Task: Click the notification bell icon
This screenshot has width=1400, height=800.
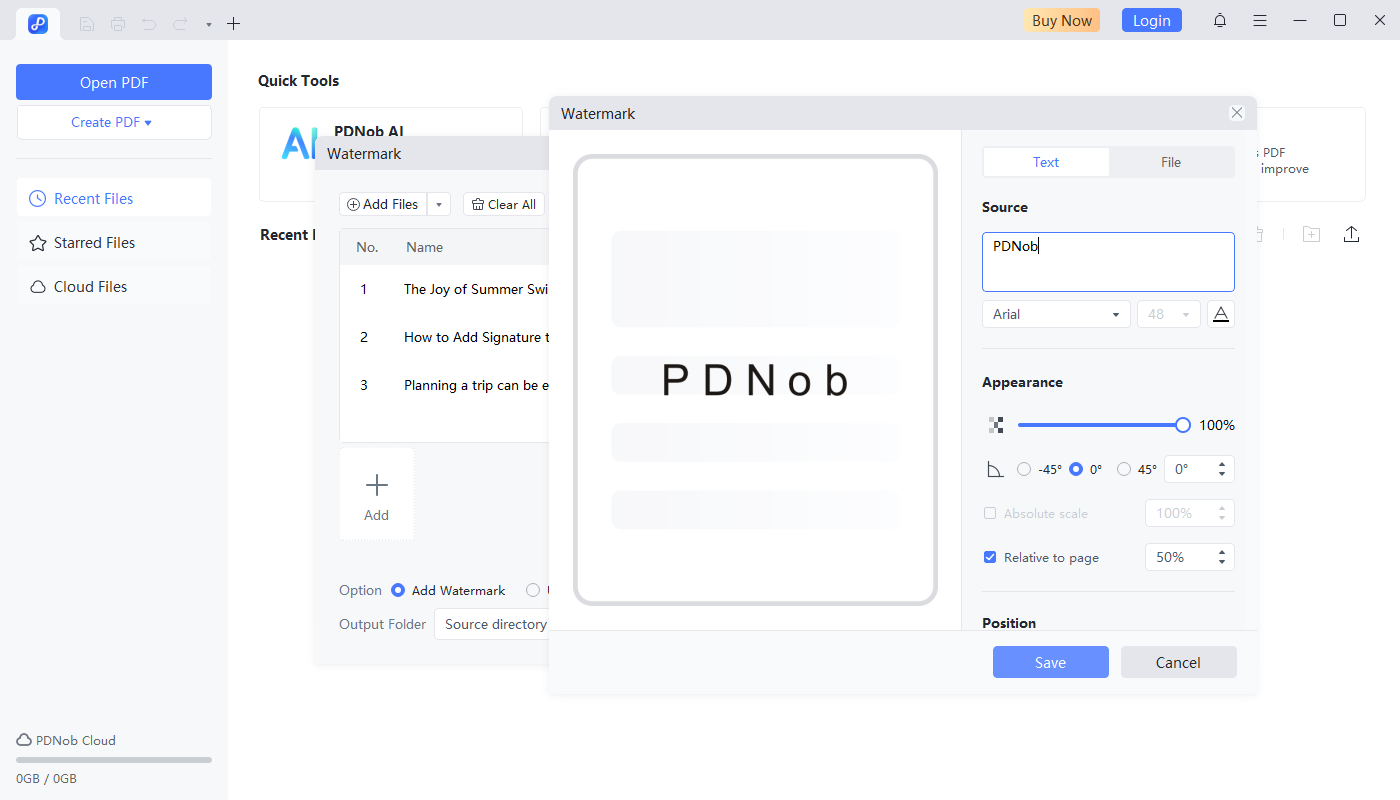Action: tap(1219, 21)
